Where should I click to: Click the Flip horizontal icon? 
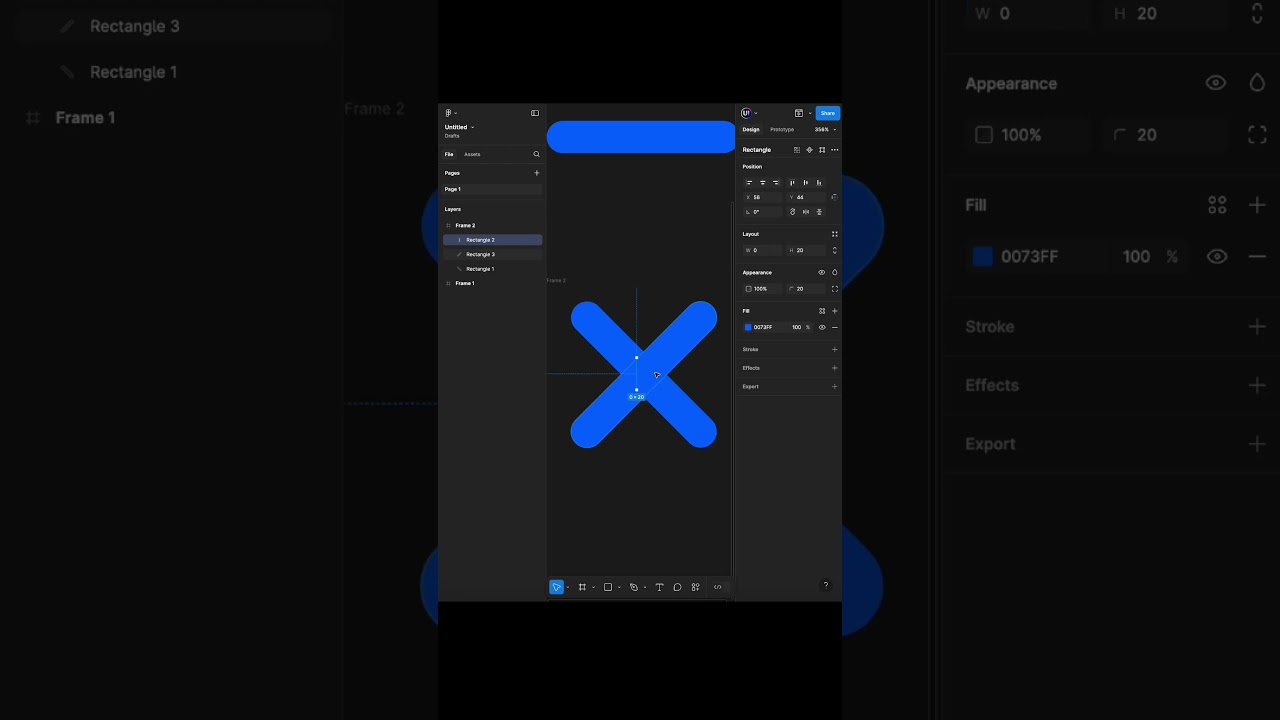point(806,212)
